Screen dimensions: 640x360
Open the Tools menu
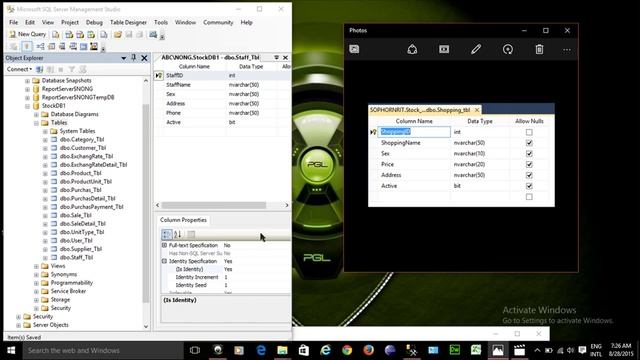pos(161,22)
